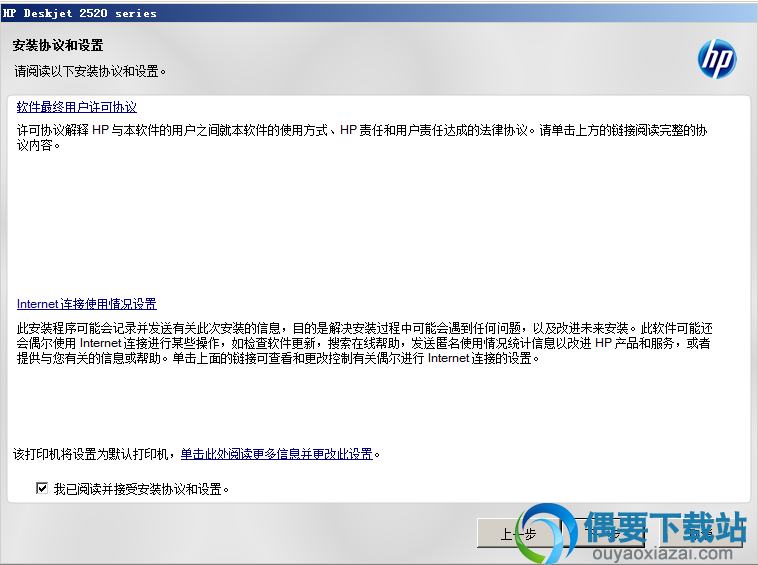Click the license paragraph starting 许可协议解释 HP

[x=362, y=138]
